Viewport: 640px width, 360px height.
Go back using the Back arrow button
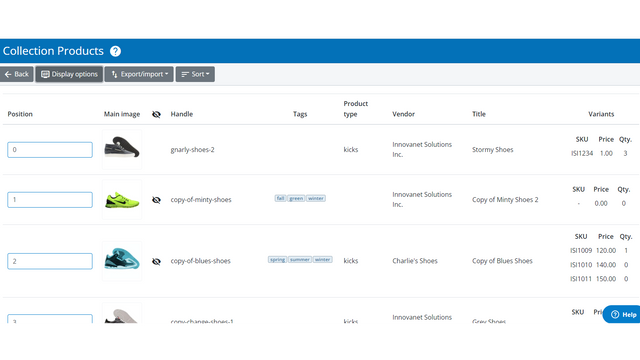coord(16,74)
